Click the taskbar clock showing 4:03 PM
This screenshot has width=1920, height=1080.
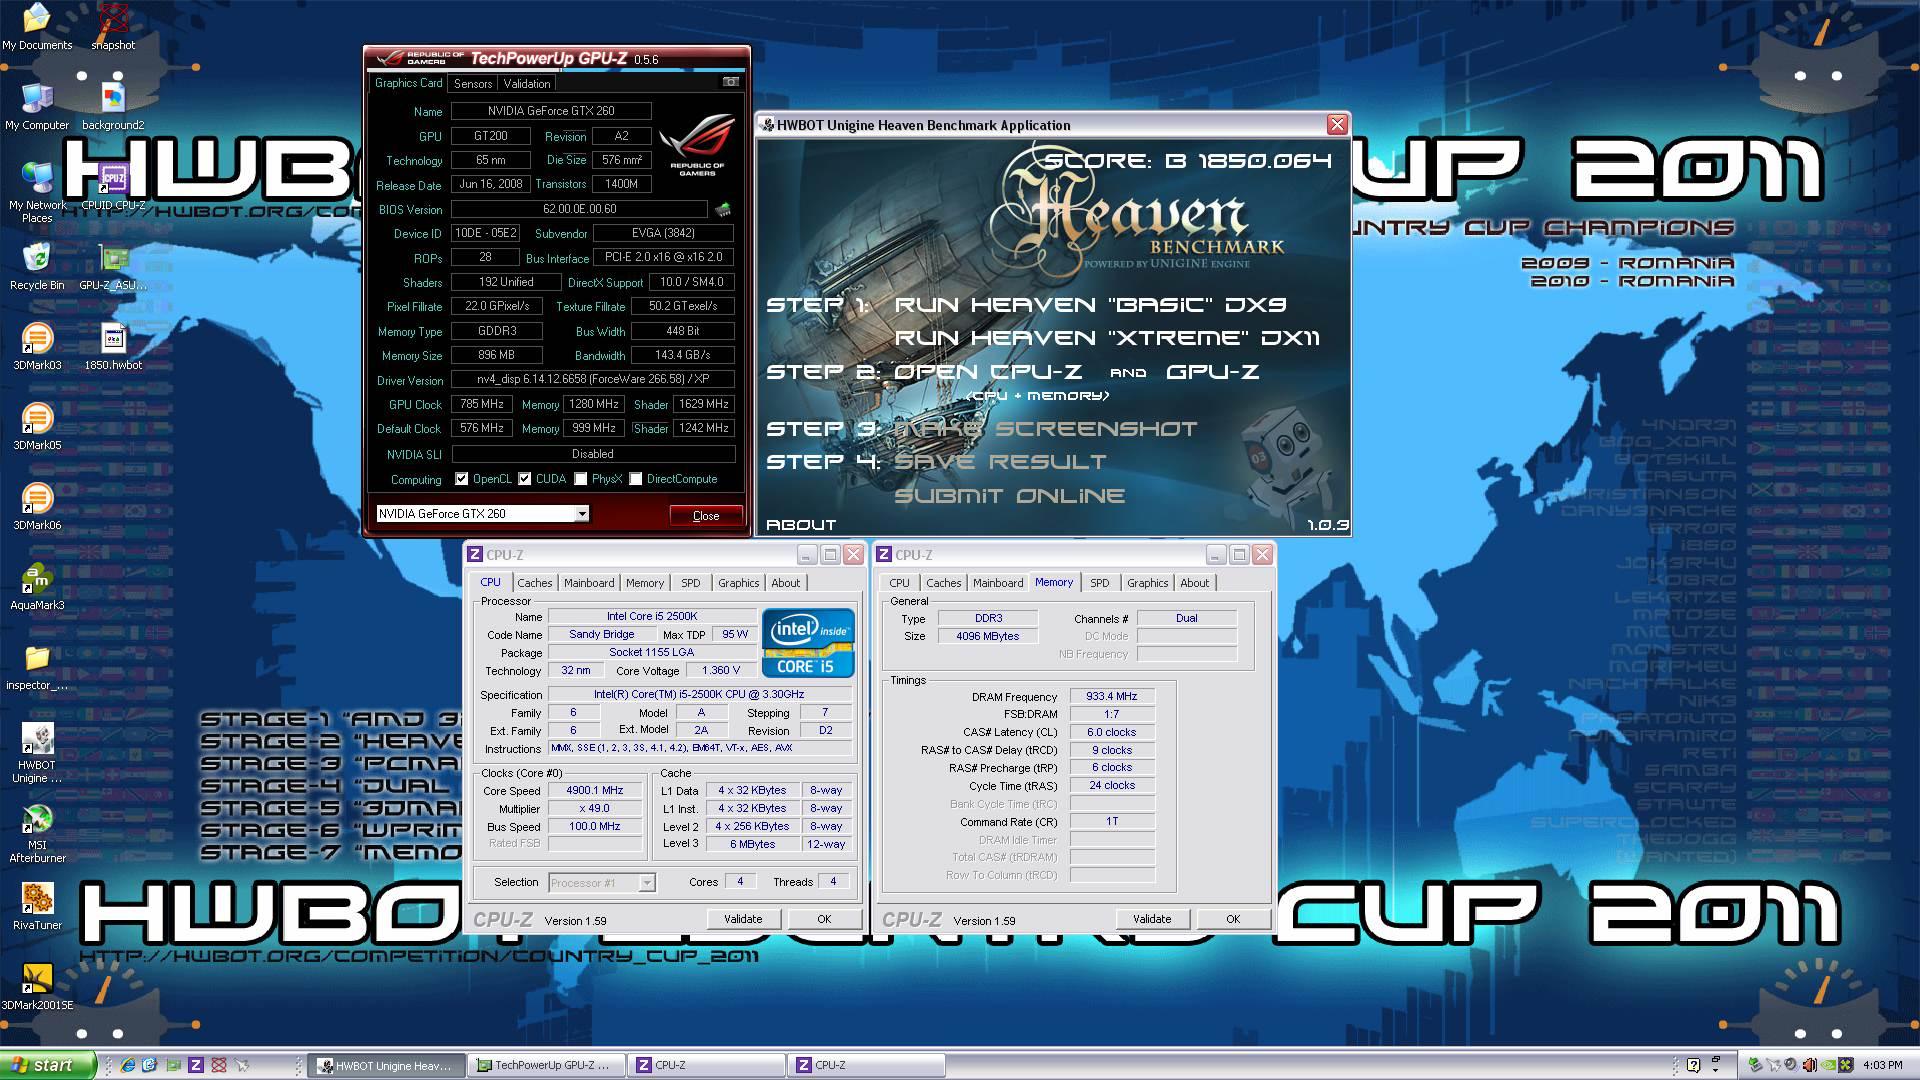tap(1883, 1066)
